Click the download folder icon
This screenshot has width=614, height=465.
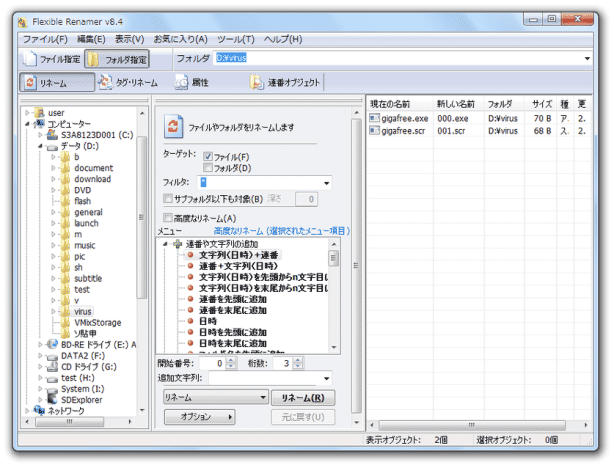pos(65,179)
